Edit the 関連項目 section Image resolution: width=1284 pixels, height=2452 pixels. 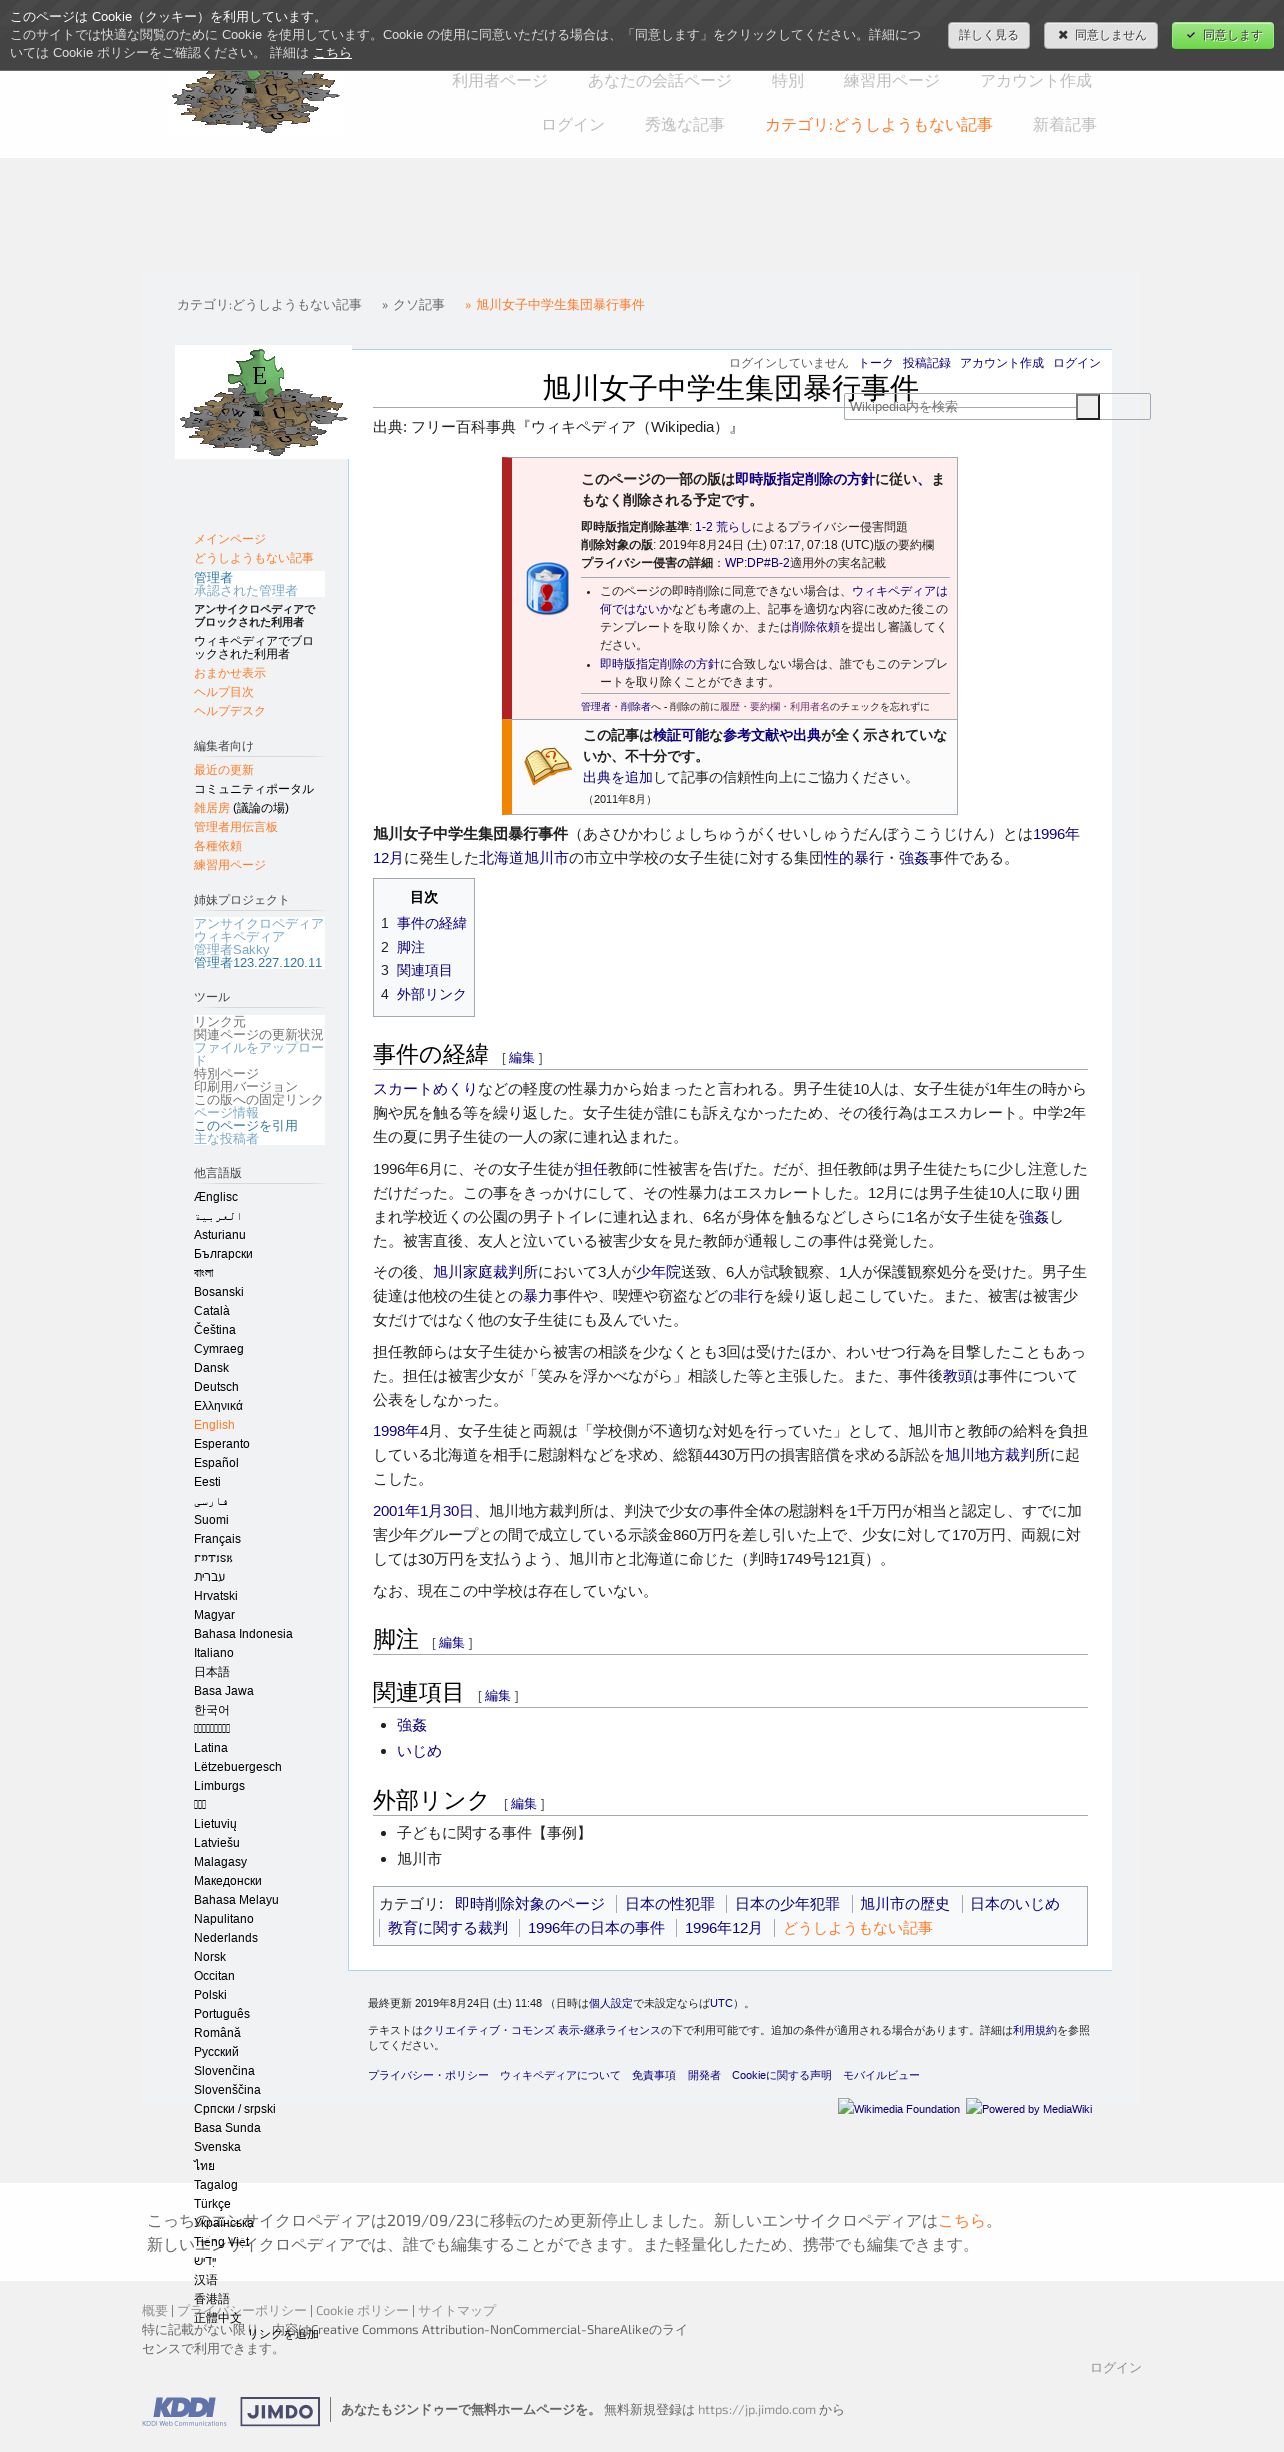[x=498, y=1696]
